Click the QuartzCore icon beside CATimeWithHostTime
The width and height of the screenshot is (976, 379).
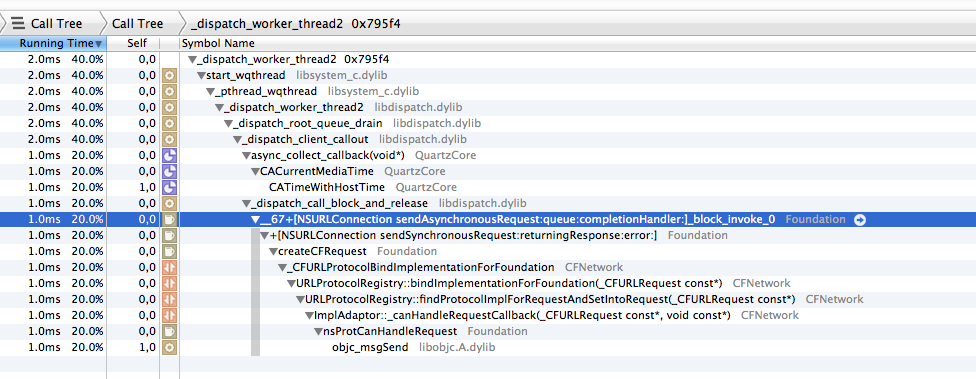(169, 187)
